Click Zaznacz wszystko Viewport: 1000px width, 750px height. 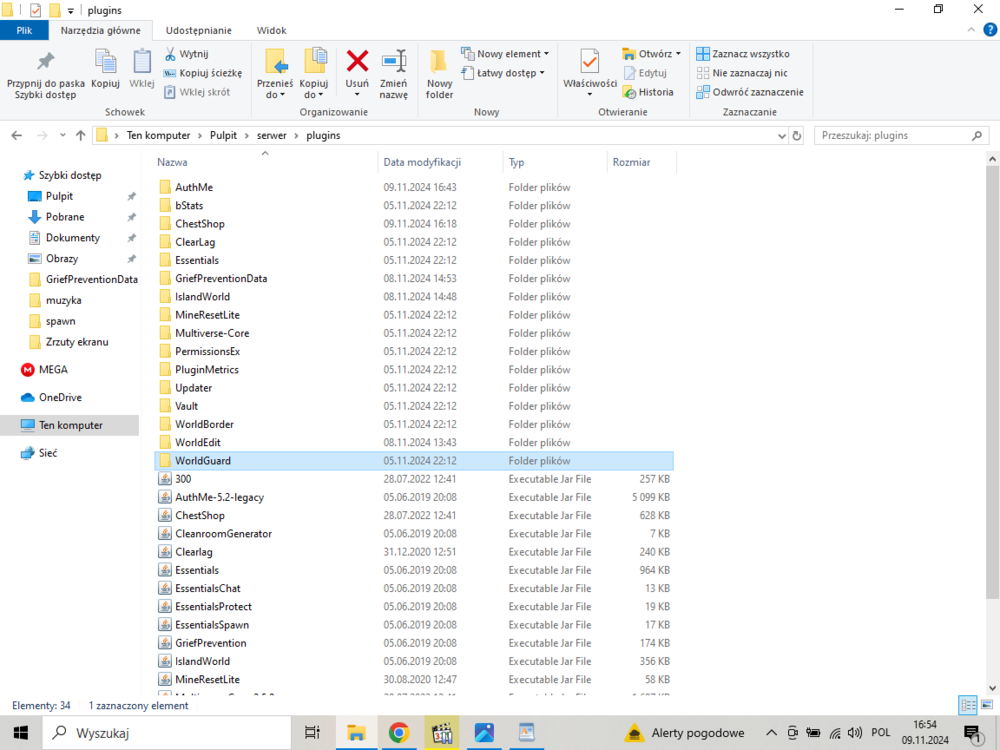[x=743, y=54]
